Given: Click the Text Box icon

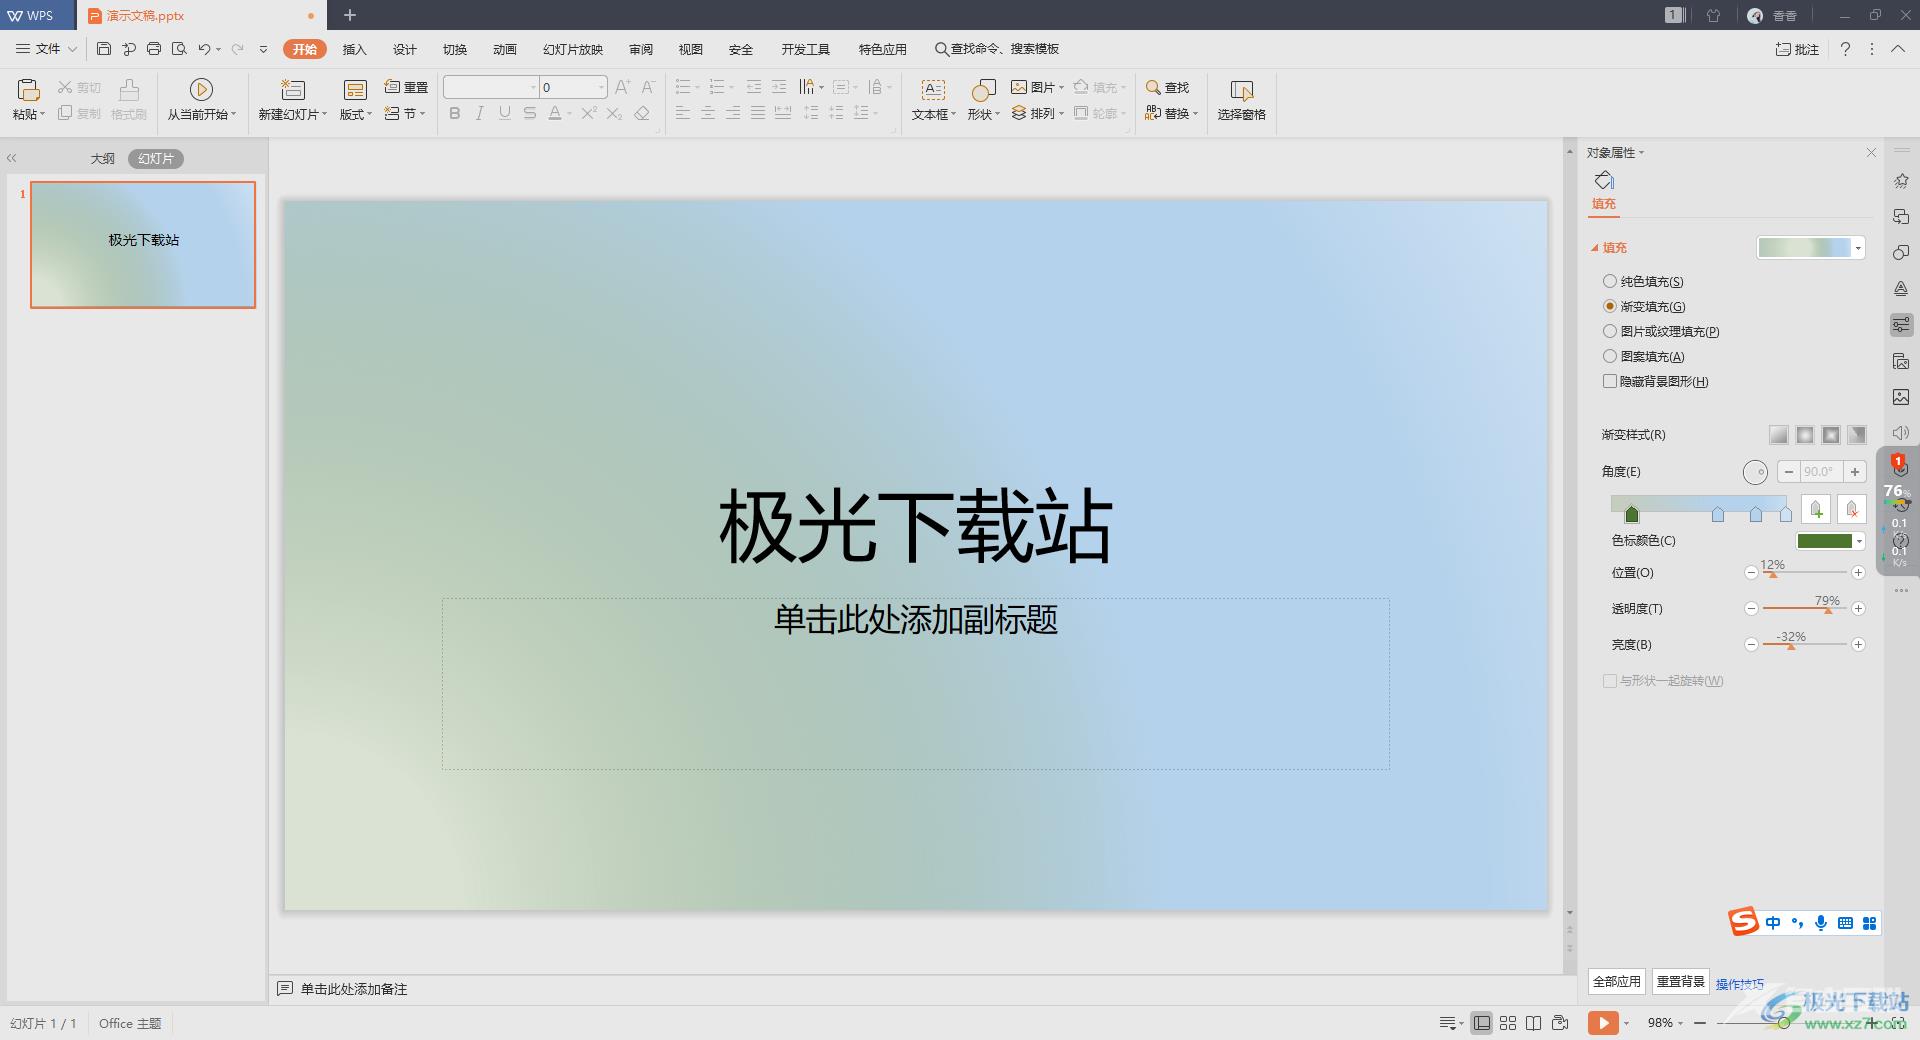Looking at the screenshot, I should pyautogui.click(x=933, y=90).
